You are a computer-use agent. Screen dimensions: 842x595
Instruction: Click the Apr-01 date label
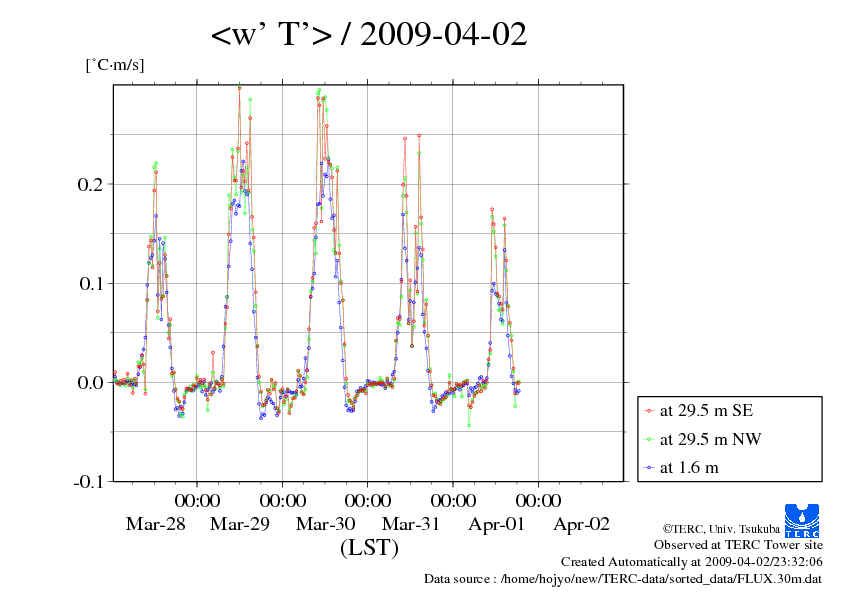496,524
